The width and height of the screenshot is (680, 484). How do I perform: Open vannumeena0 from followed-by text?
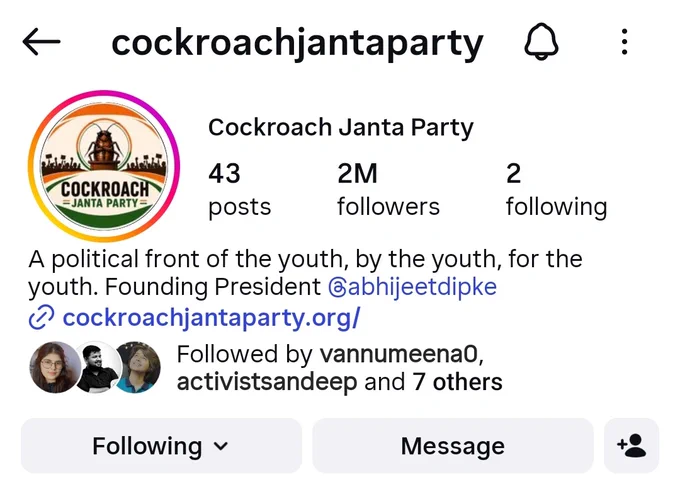coord(399,354)
